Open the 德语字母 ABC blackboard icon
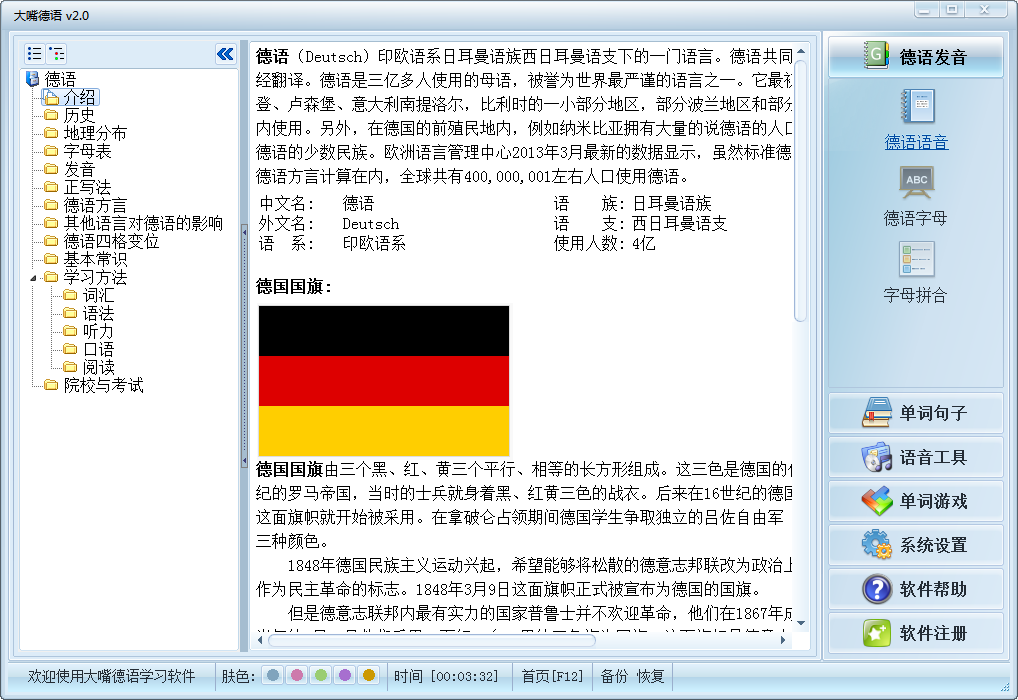The height and width of the screenshot is (700, 1018). tap(917, 183)
